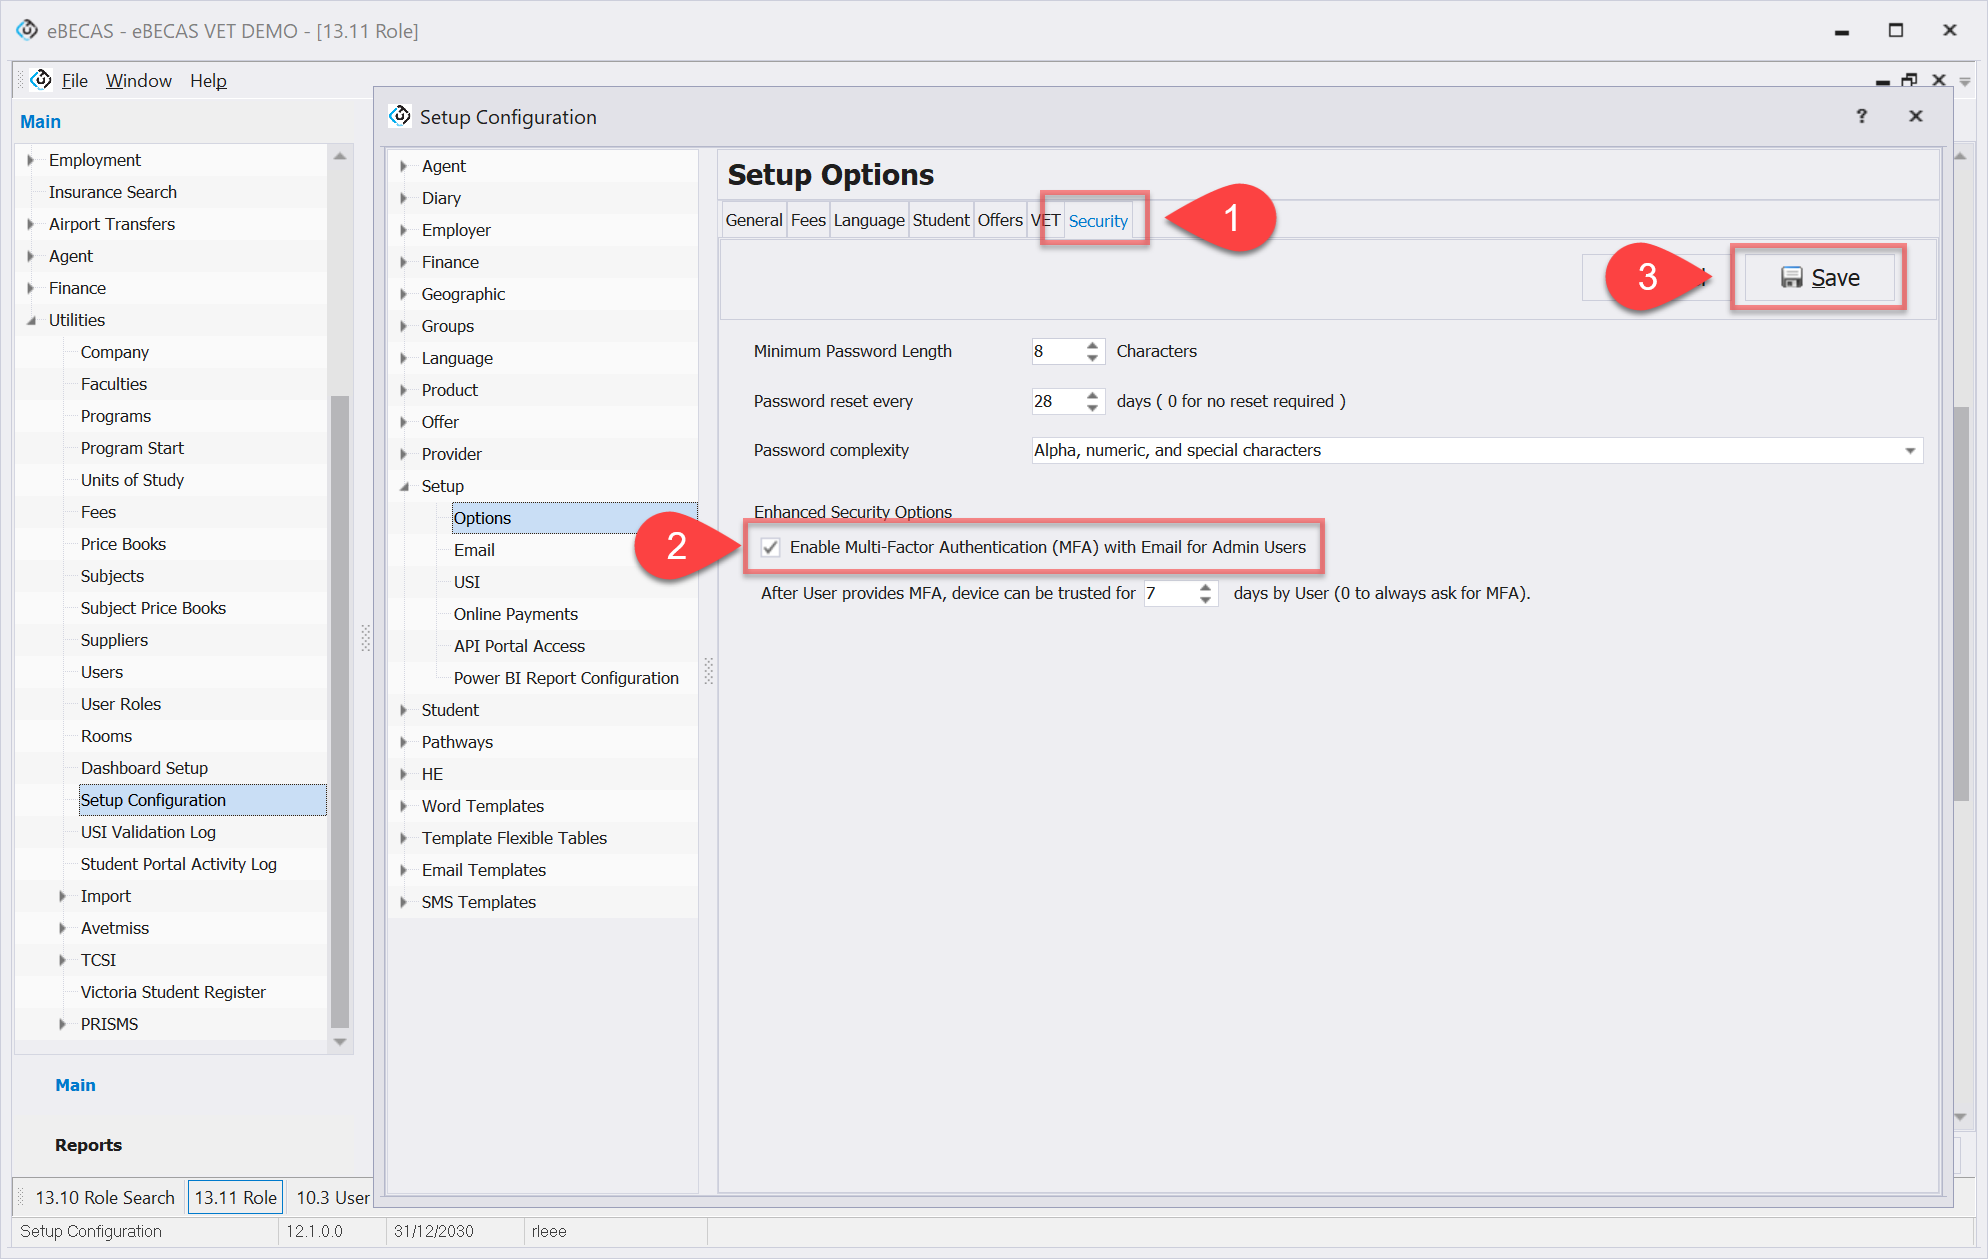Toggle Enable Multi-Factor Authentication checkbox
This screenshot has width=1988, height=1259.
point(771,547)
